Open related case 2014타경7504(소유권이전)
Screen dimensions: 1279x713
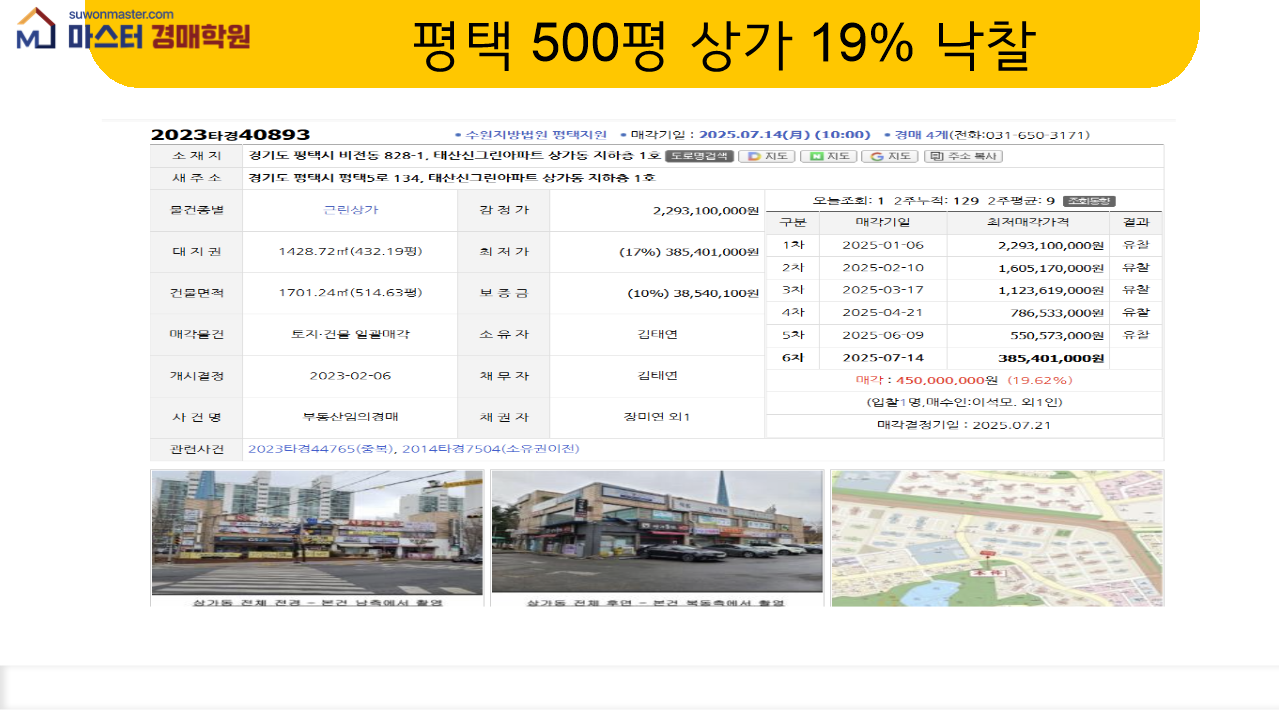tap(490, 449)
